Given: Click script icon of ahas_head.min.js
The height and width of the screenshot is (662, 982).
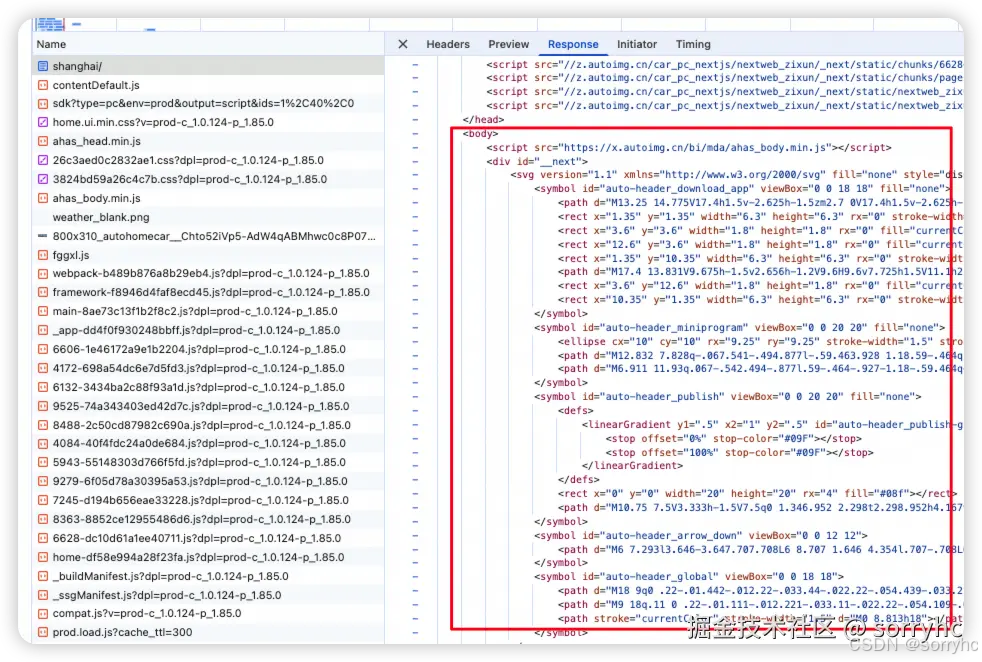Looking at the screenshot, I should (x=43, y=142).
